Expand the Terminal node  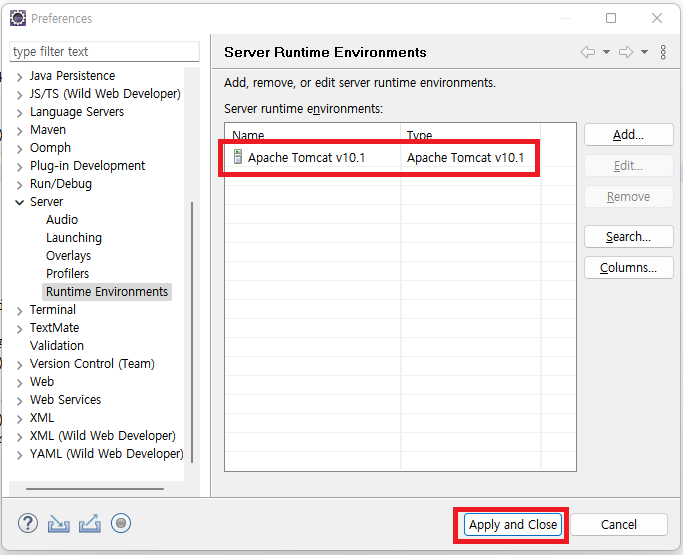(x=19, y=311)
